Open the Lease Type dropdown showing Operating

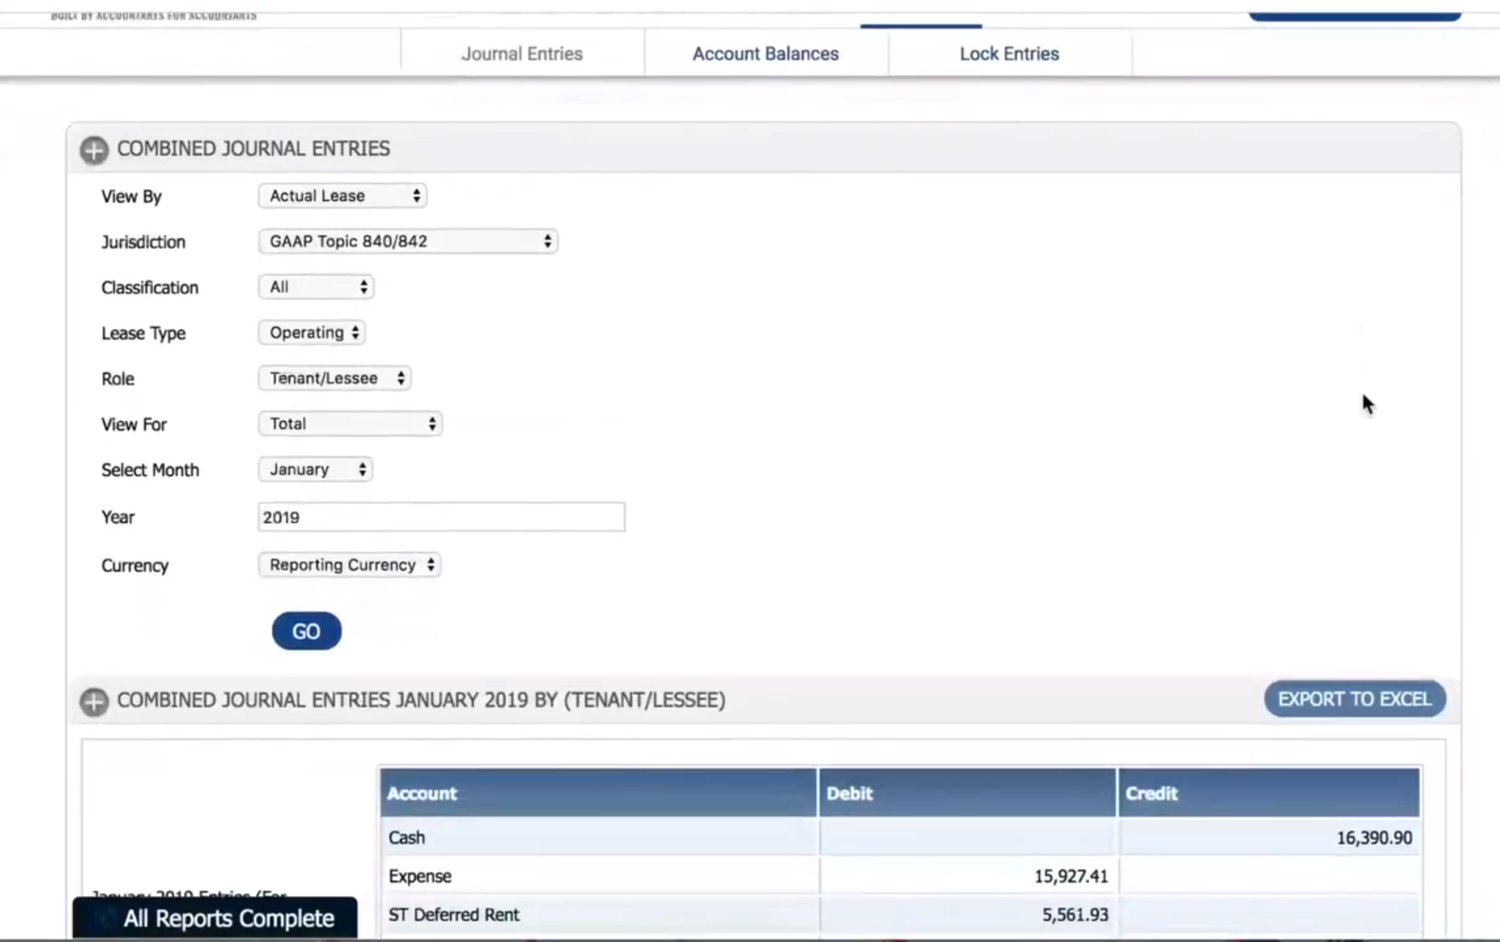311,332
